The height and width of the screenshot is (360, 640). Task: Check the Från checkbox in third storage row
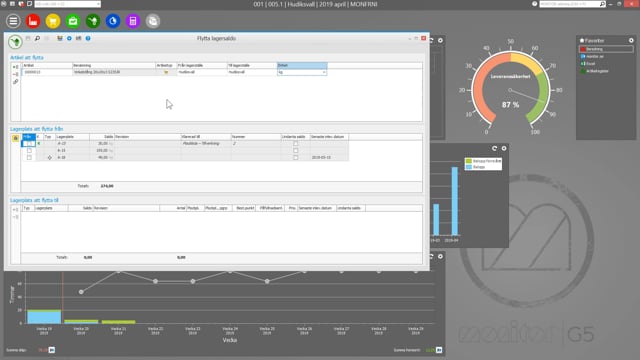(29, 158)
